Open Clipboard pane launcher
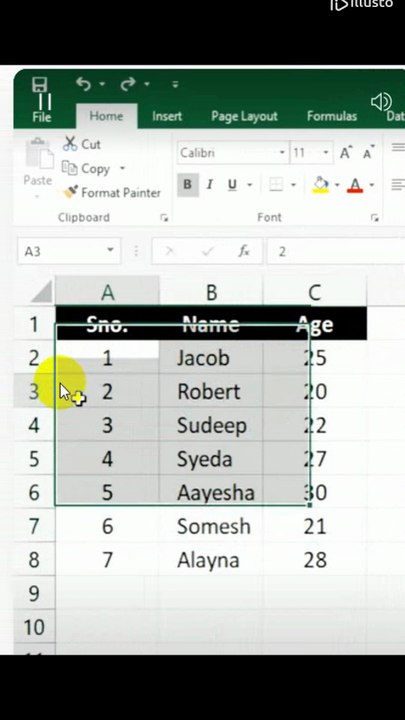 coord(164,218)
